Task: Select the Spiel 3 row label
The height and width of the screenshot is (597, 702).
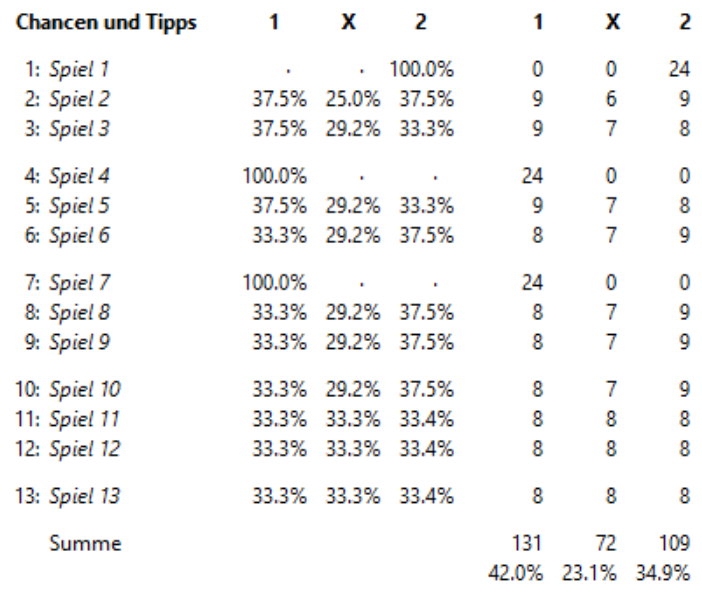Action: tap(79, 129)
